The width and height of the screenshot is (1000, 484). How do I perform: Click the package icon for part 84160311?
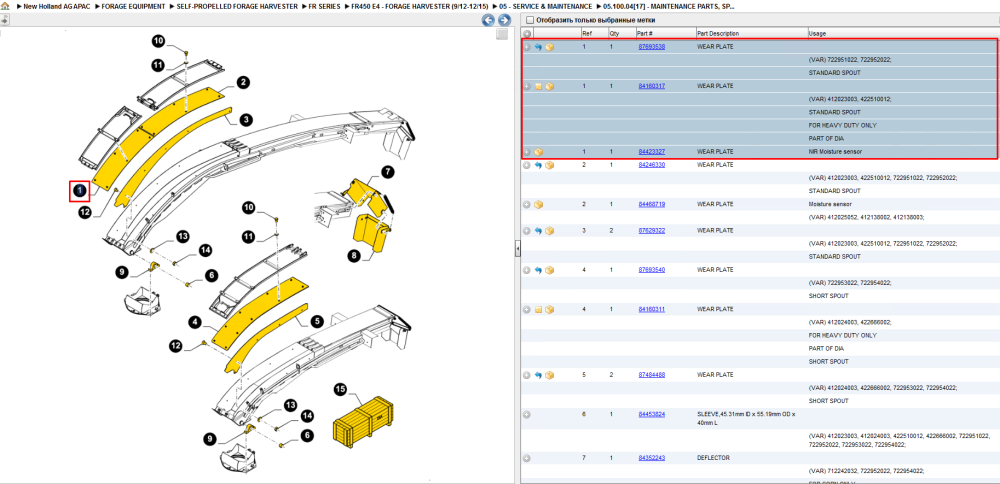tap(549, 310)
